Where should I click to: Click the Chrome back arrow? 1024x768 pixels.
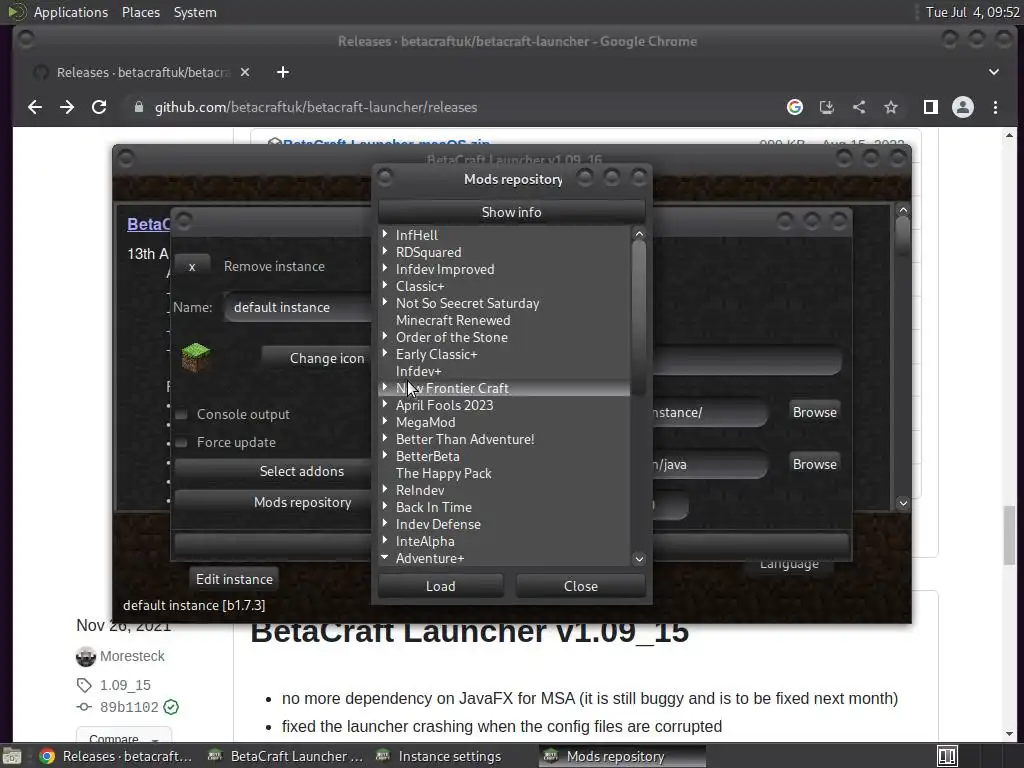coord(35,107)
